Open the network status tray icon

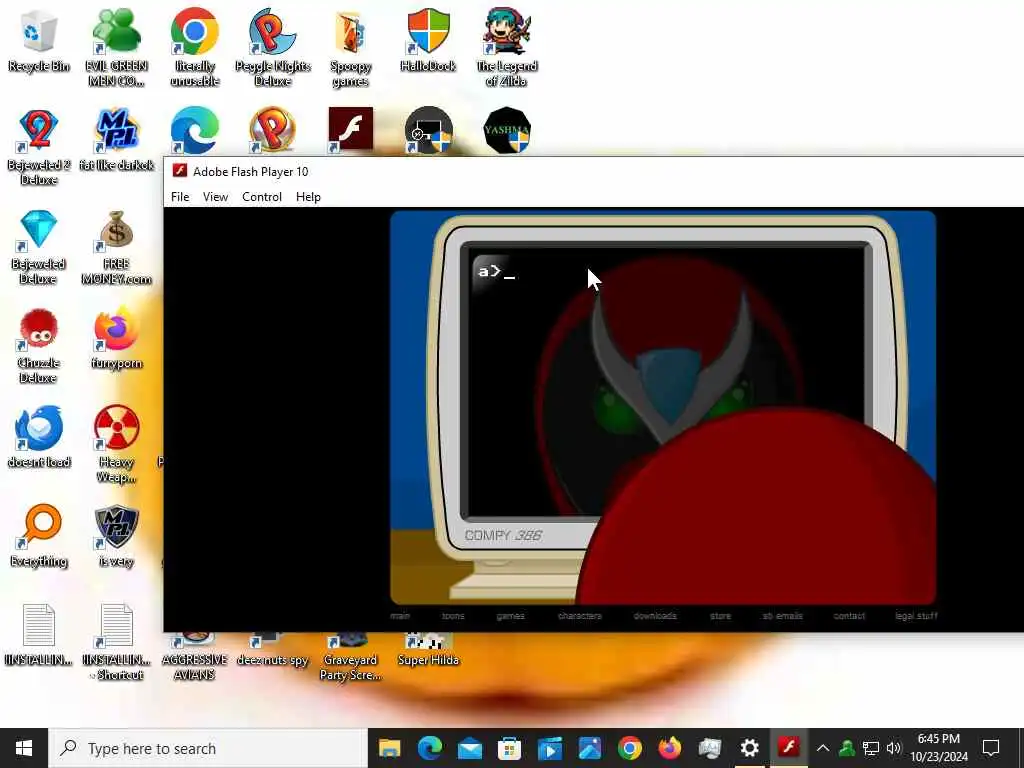tap(871, 748)
